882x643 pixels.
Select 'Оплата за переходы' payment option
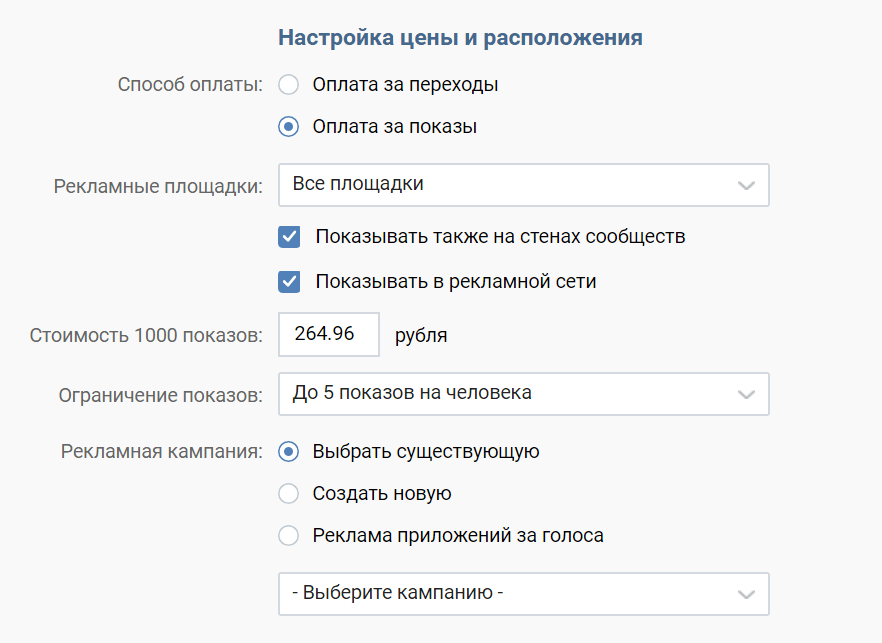click(x=289, y=85)
